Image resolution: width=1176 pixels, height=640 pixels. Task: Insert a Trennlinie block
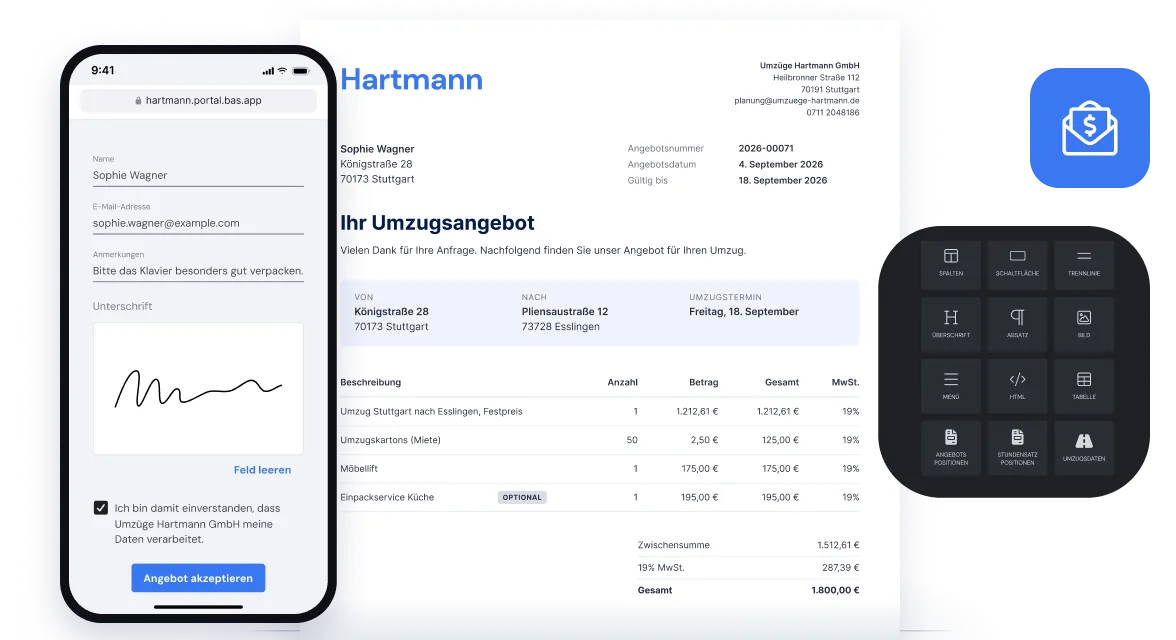1084,264
